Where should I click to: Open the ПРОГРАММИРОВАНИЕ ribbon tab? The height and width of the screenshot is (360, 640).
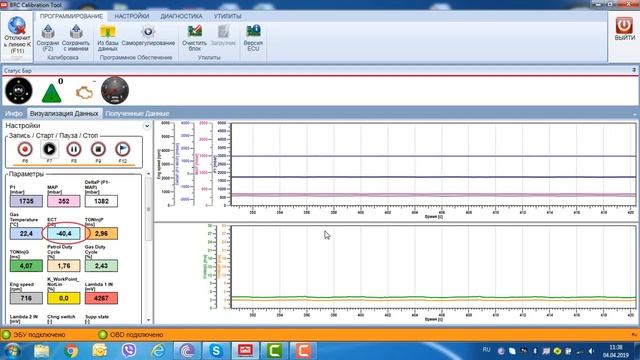pyautogui.click(x=71, y=16)
